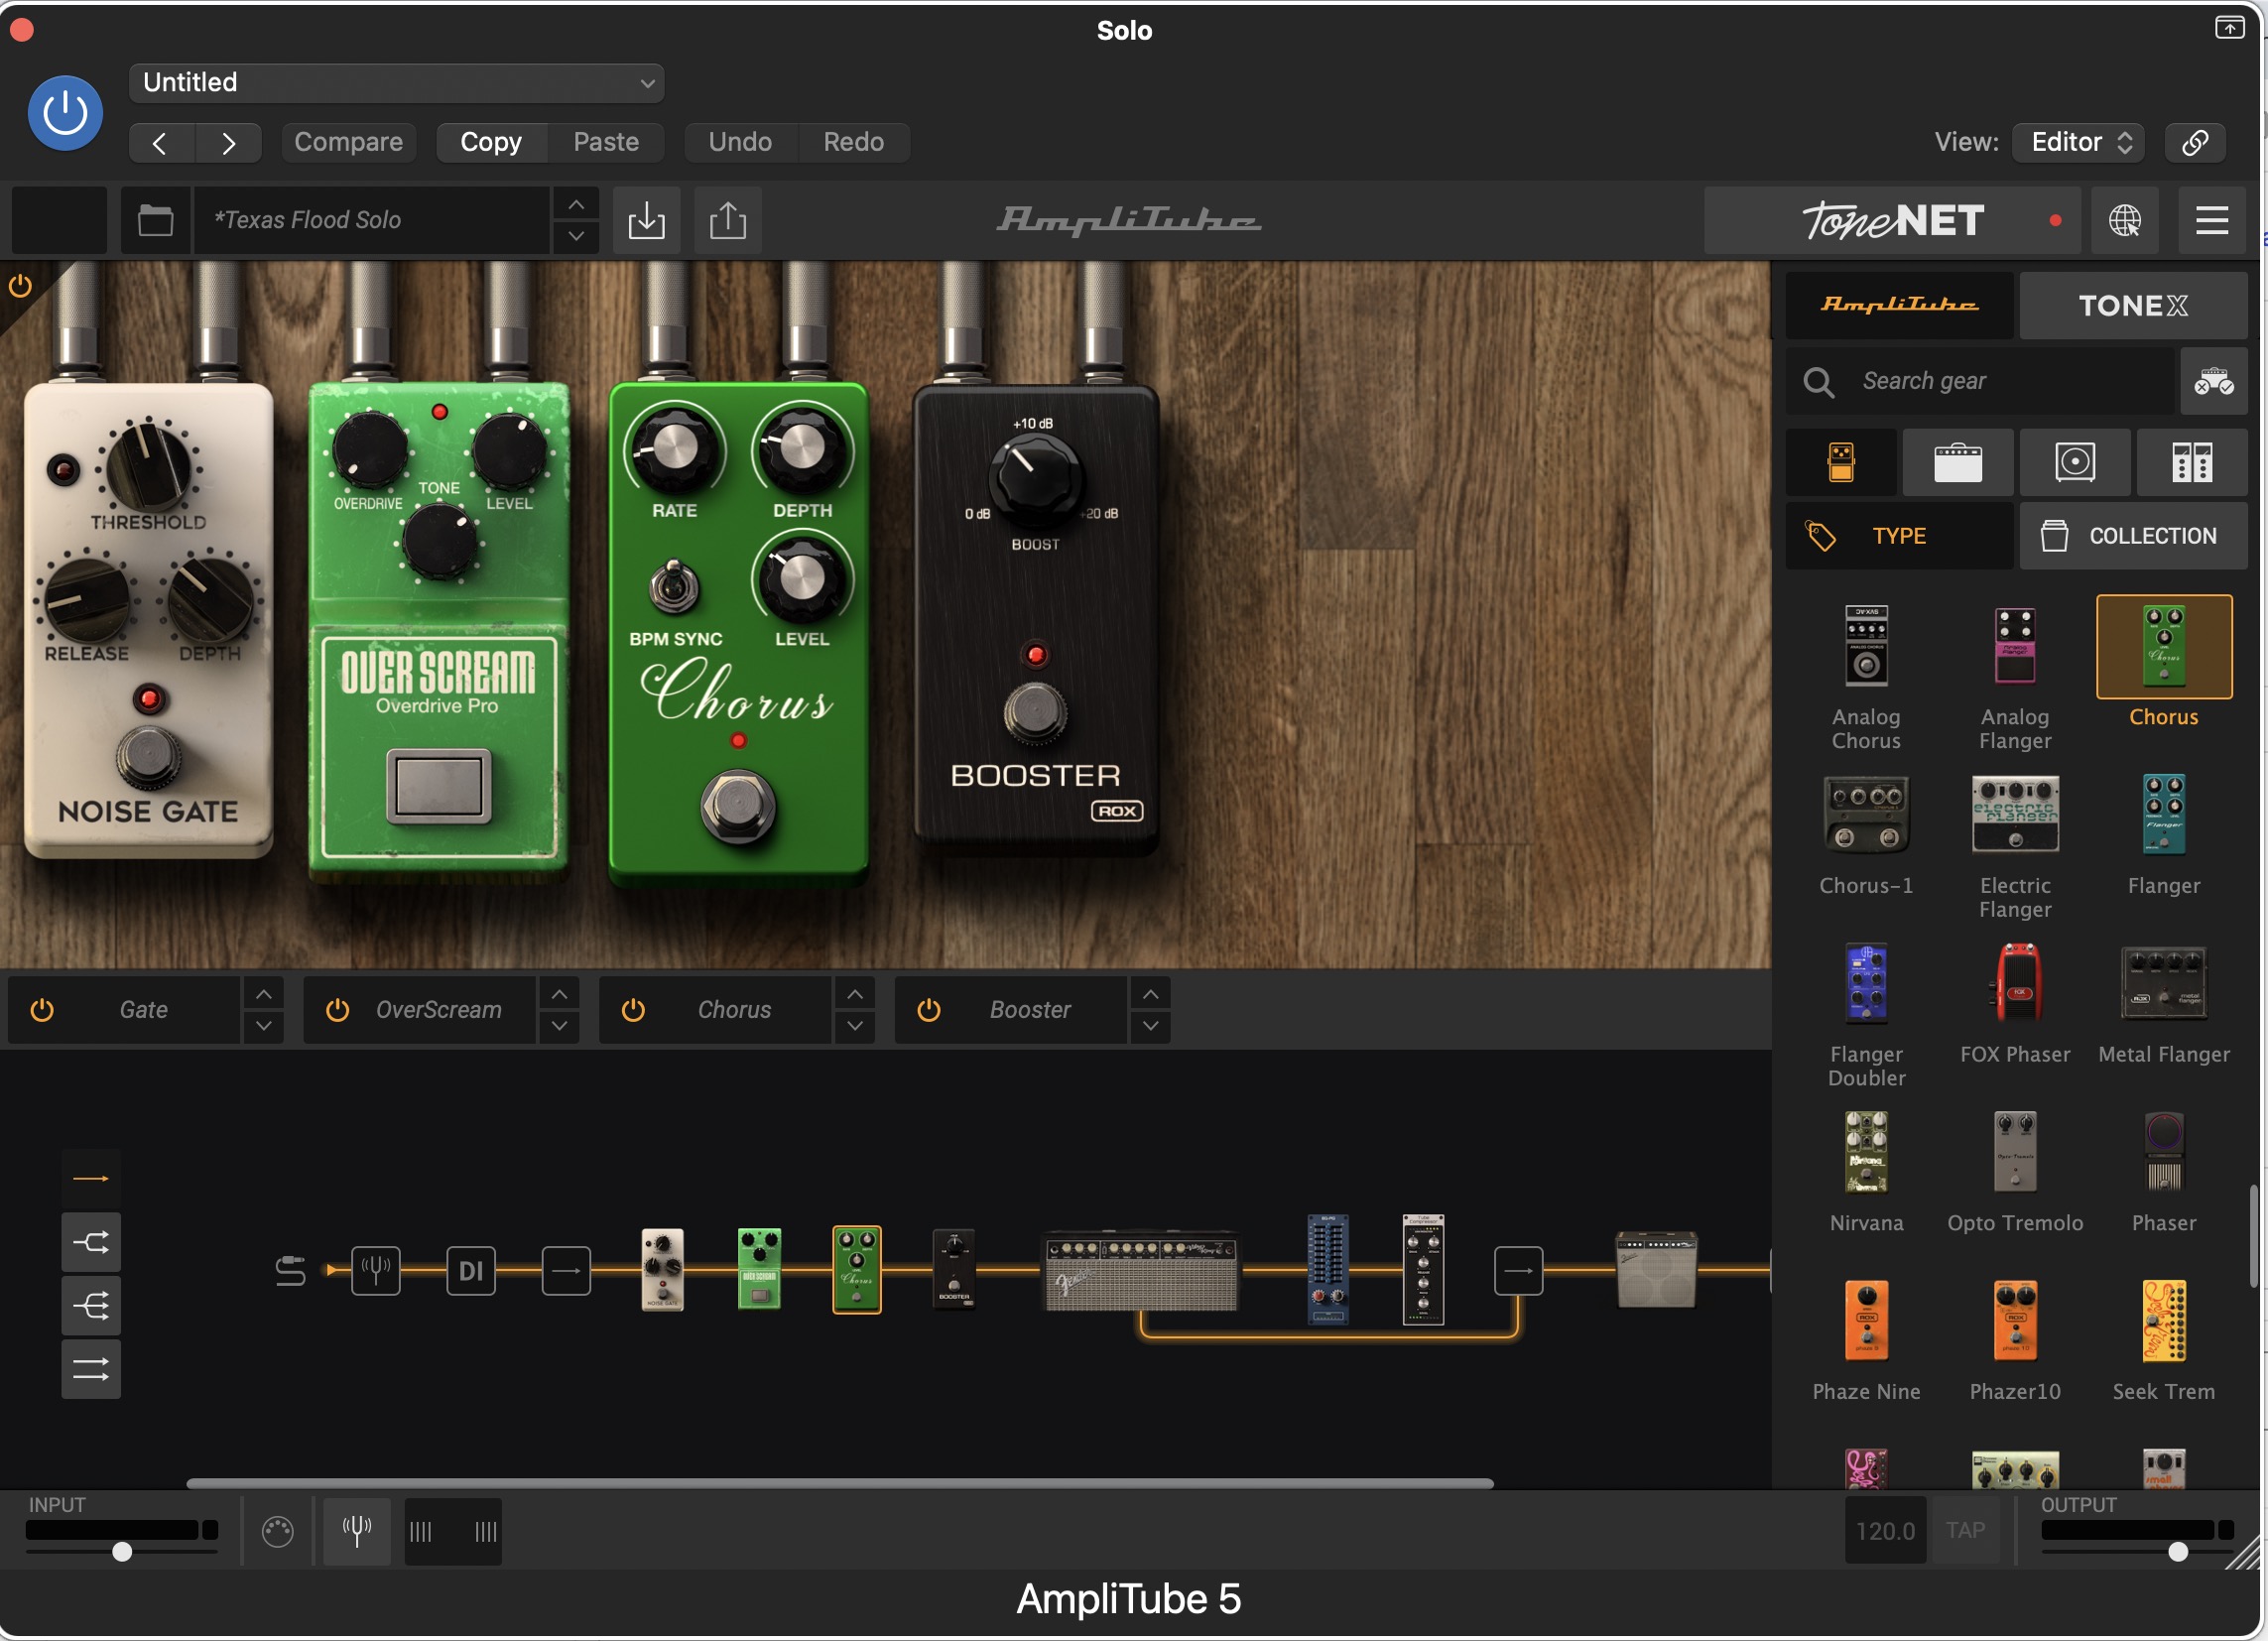Step to next preset with down arrow
The image size is (2268, 1641).
[576, 236]
